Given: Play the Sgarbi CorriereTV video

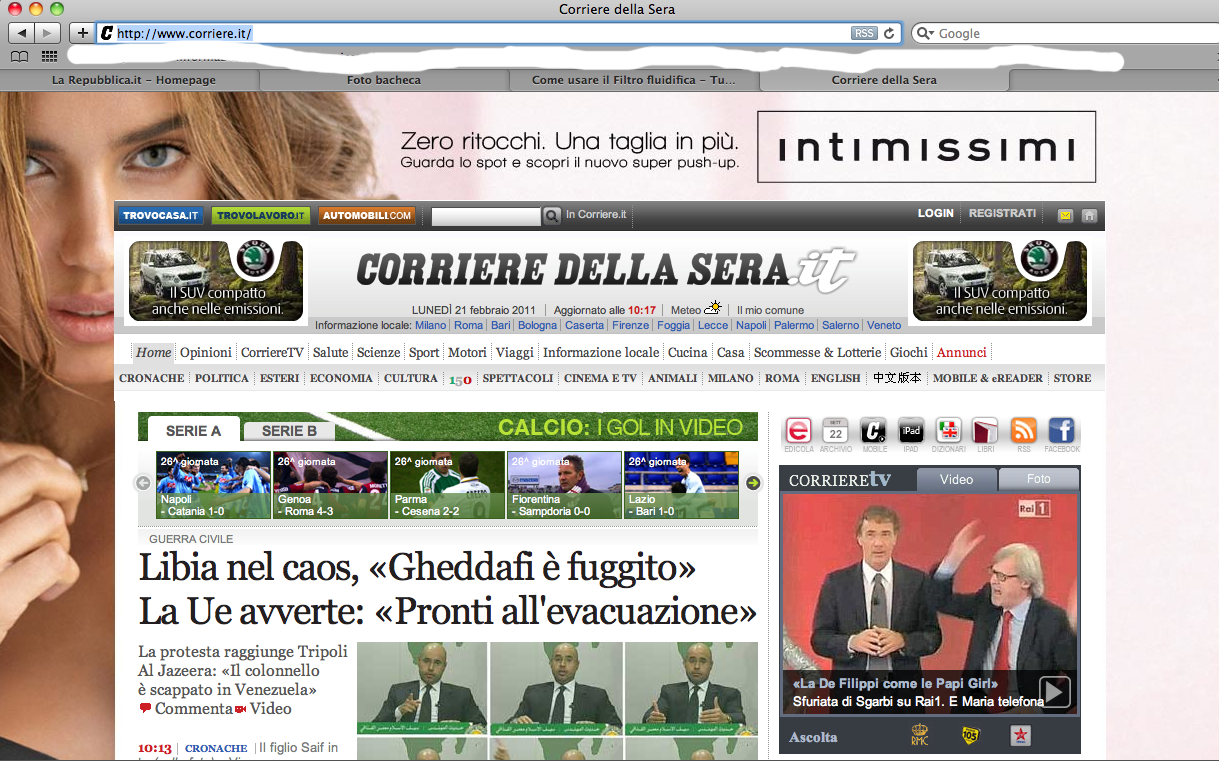Looking at the screenshot, I should click(1055, 692).
